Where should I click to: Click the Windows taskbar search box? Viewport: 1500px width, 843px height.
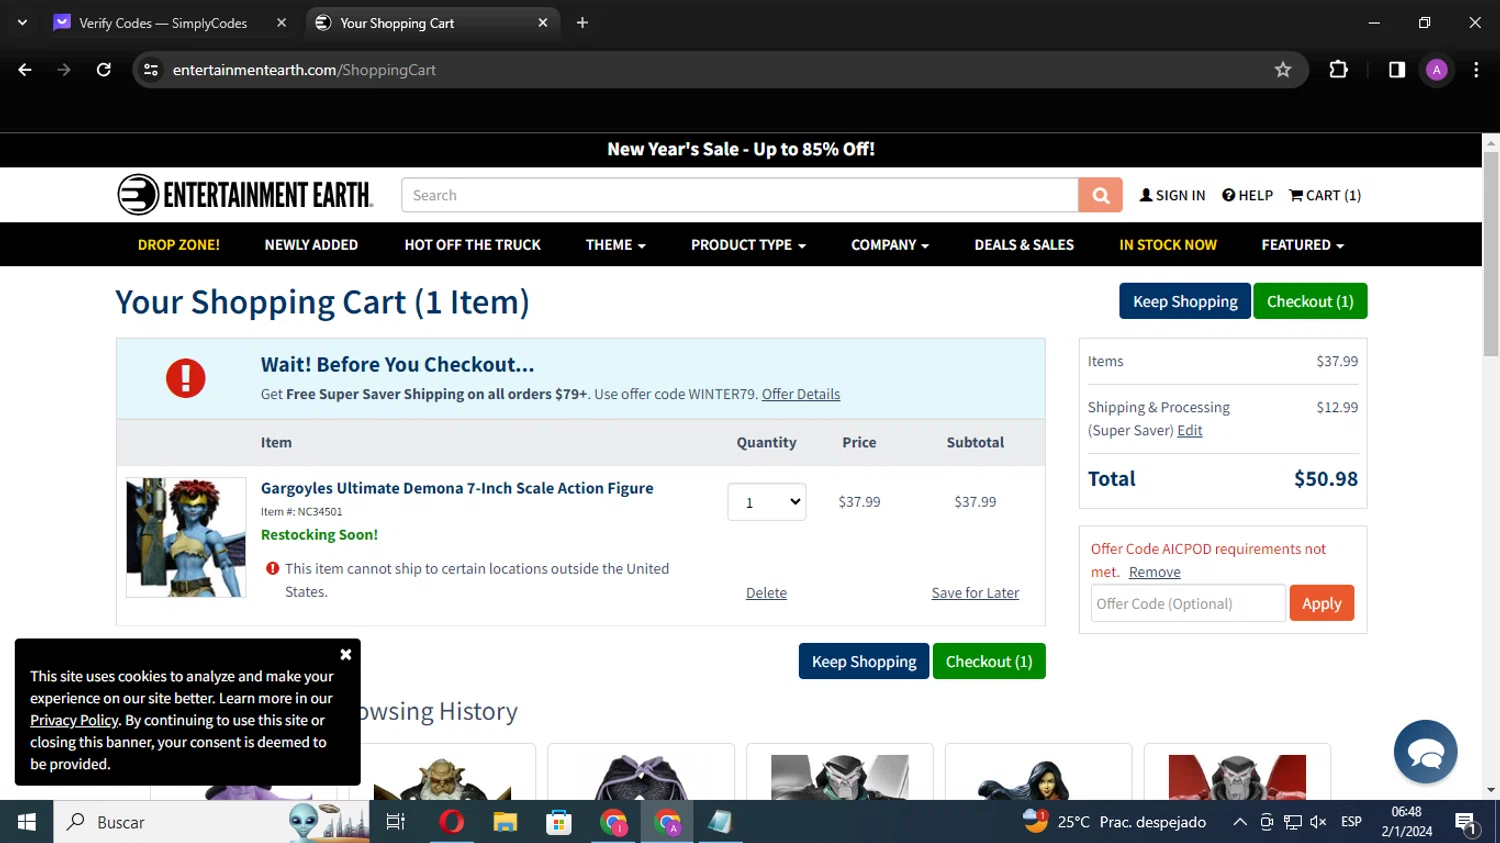(x=211, y=822)
